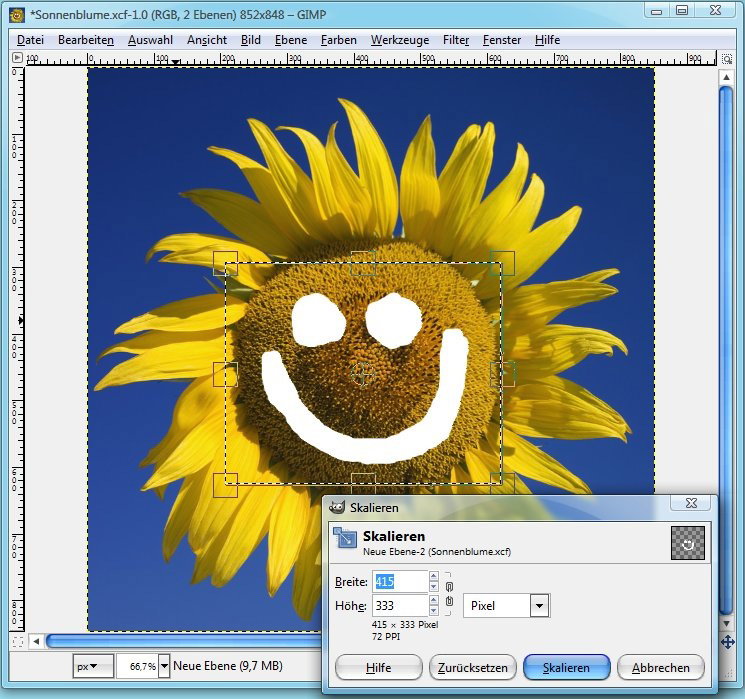Click the ruler corner menu button at top-left
This screenshot has width=745, height=699.
(17, 58)
